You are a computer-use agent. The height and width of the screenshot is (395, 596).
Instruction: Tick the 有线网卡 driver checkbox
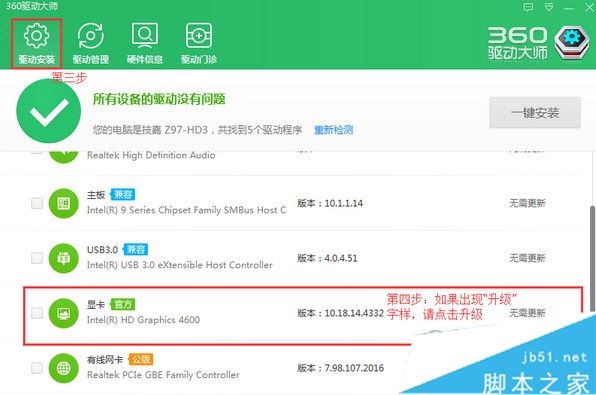(37, 368)
